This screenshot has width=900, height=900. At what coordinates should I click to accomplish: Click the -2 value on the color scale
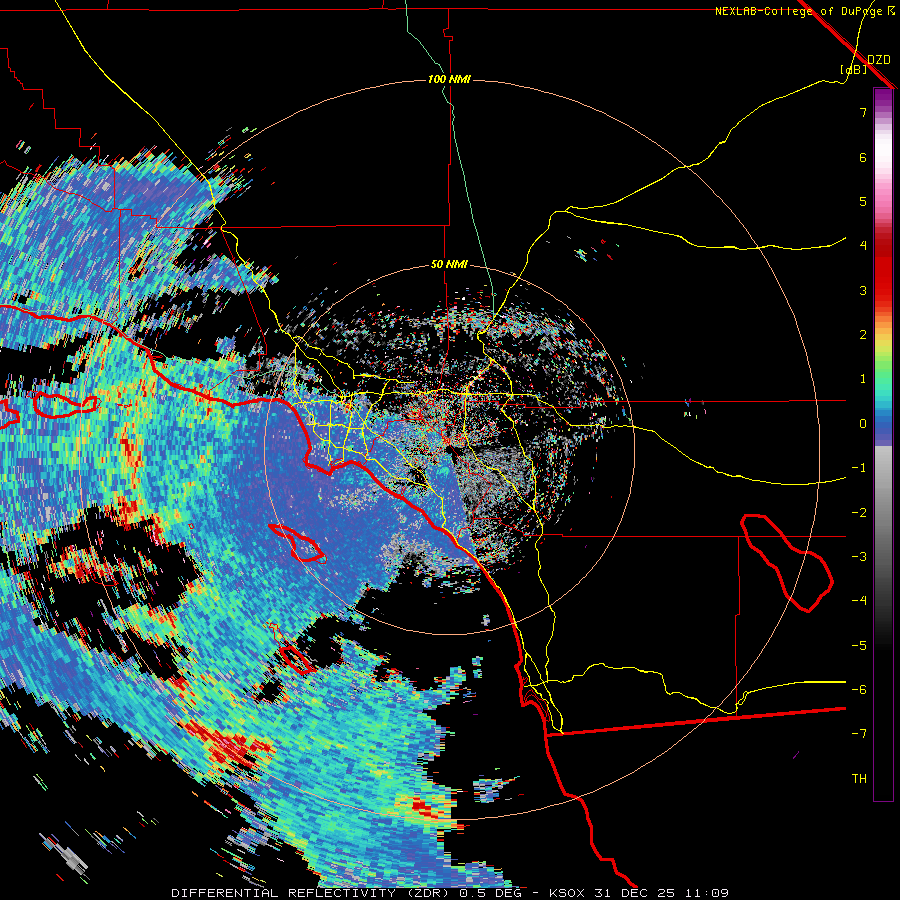click(859, 513)
